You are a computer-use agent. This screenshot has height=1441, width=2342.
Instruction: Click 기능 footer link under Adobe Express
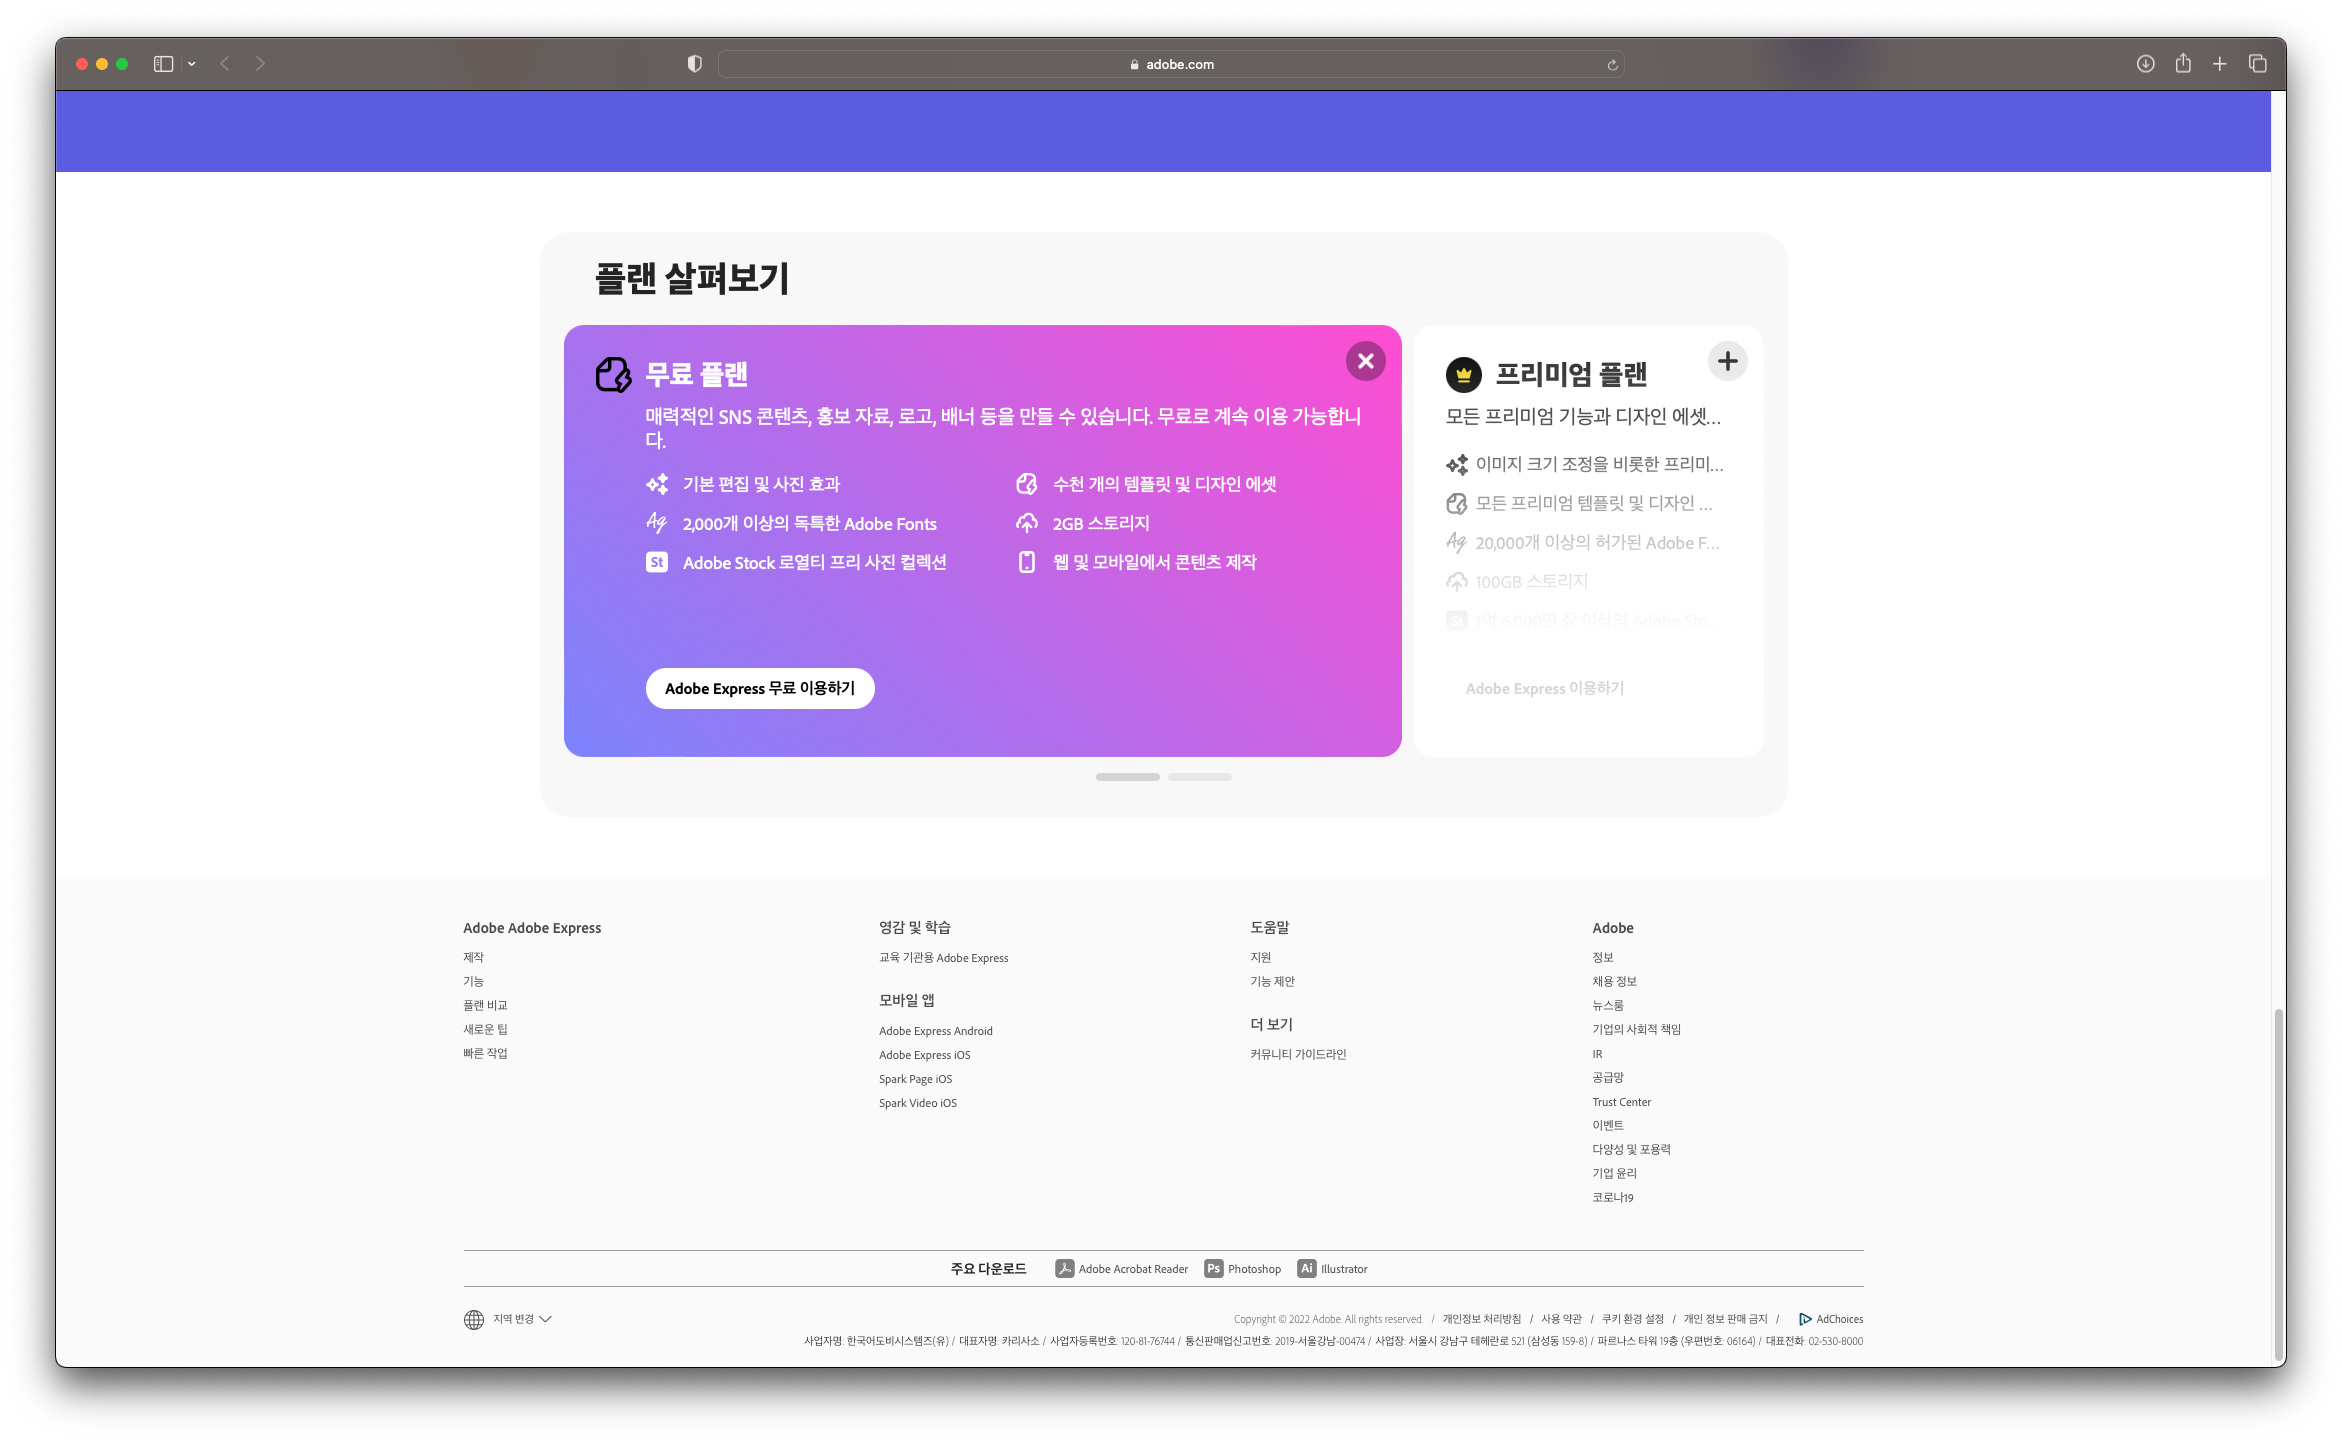[473, 982]
